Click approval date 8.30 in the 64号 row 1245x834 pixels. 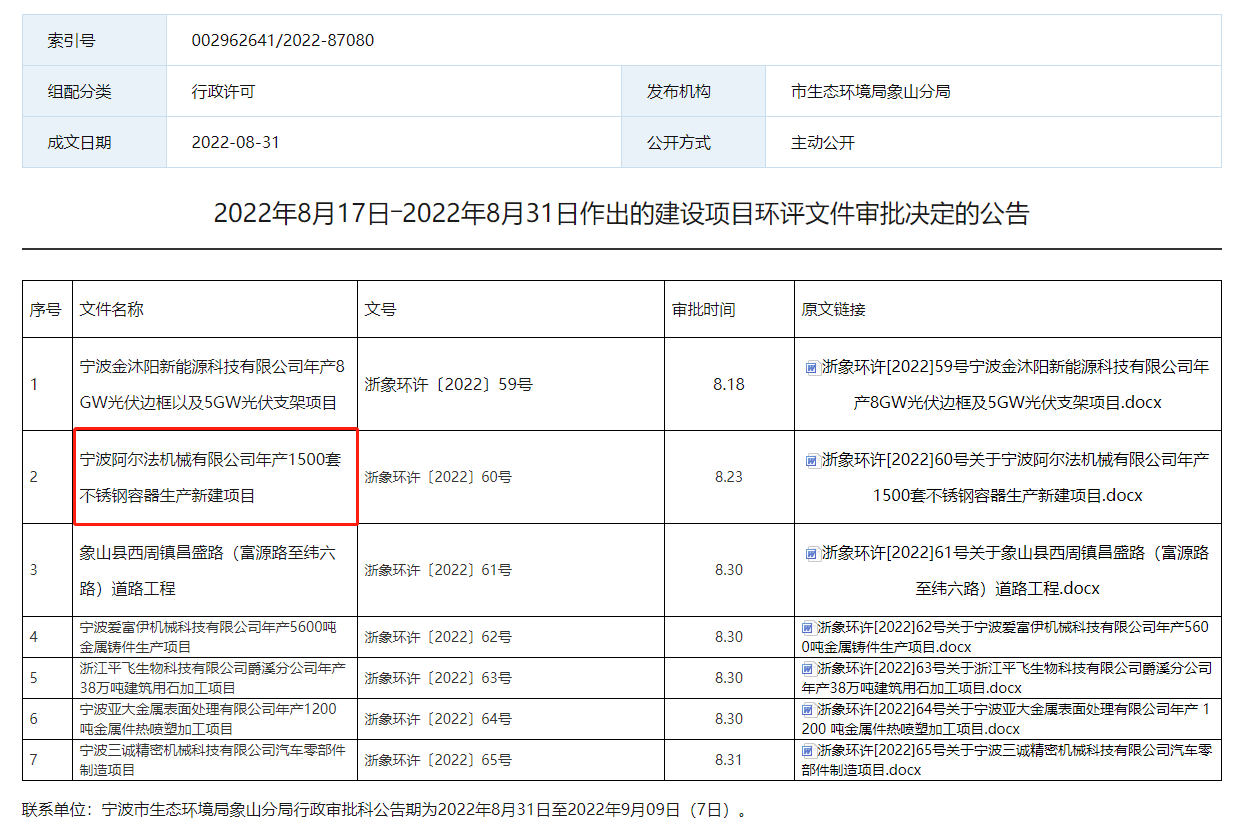729,719
